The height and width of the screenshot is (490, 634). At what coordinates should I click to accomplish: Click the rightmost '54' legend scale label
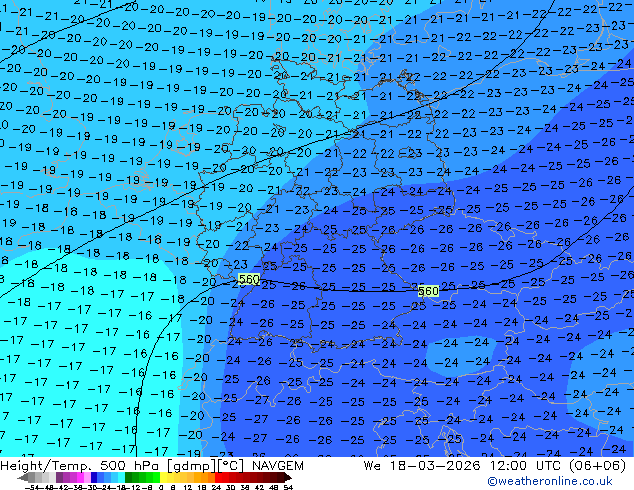(x=288, y=487)
